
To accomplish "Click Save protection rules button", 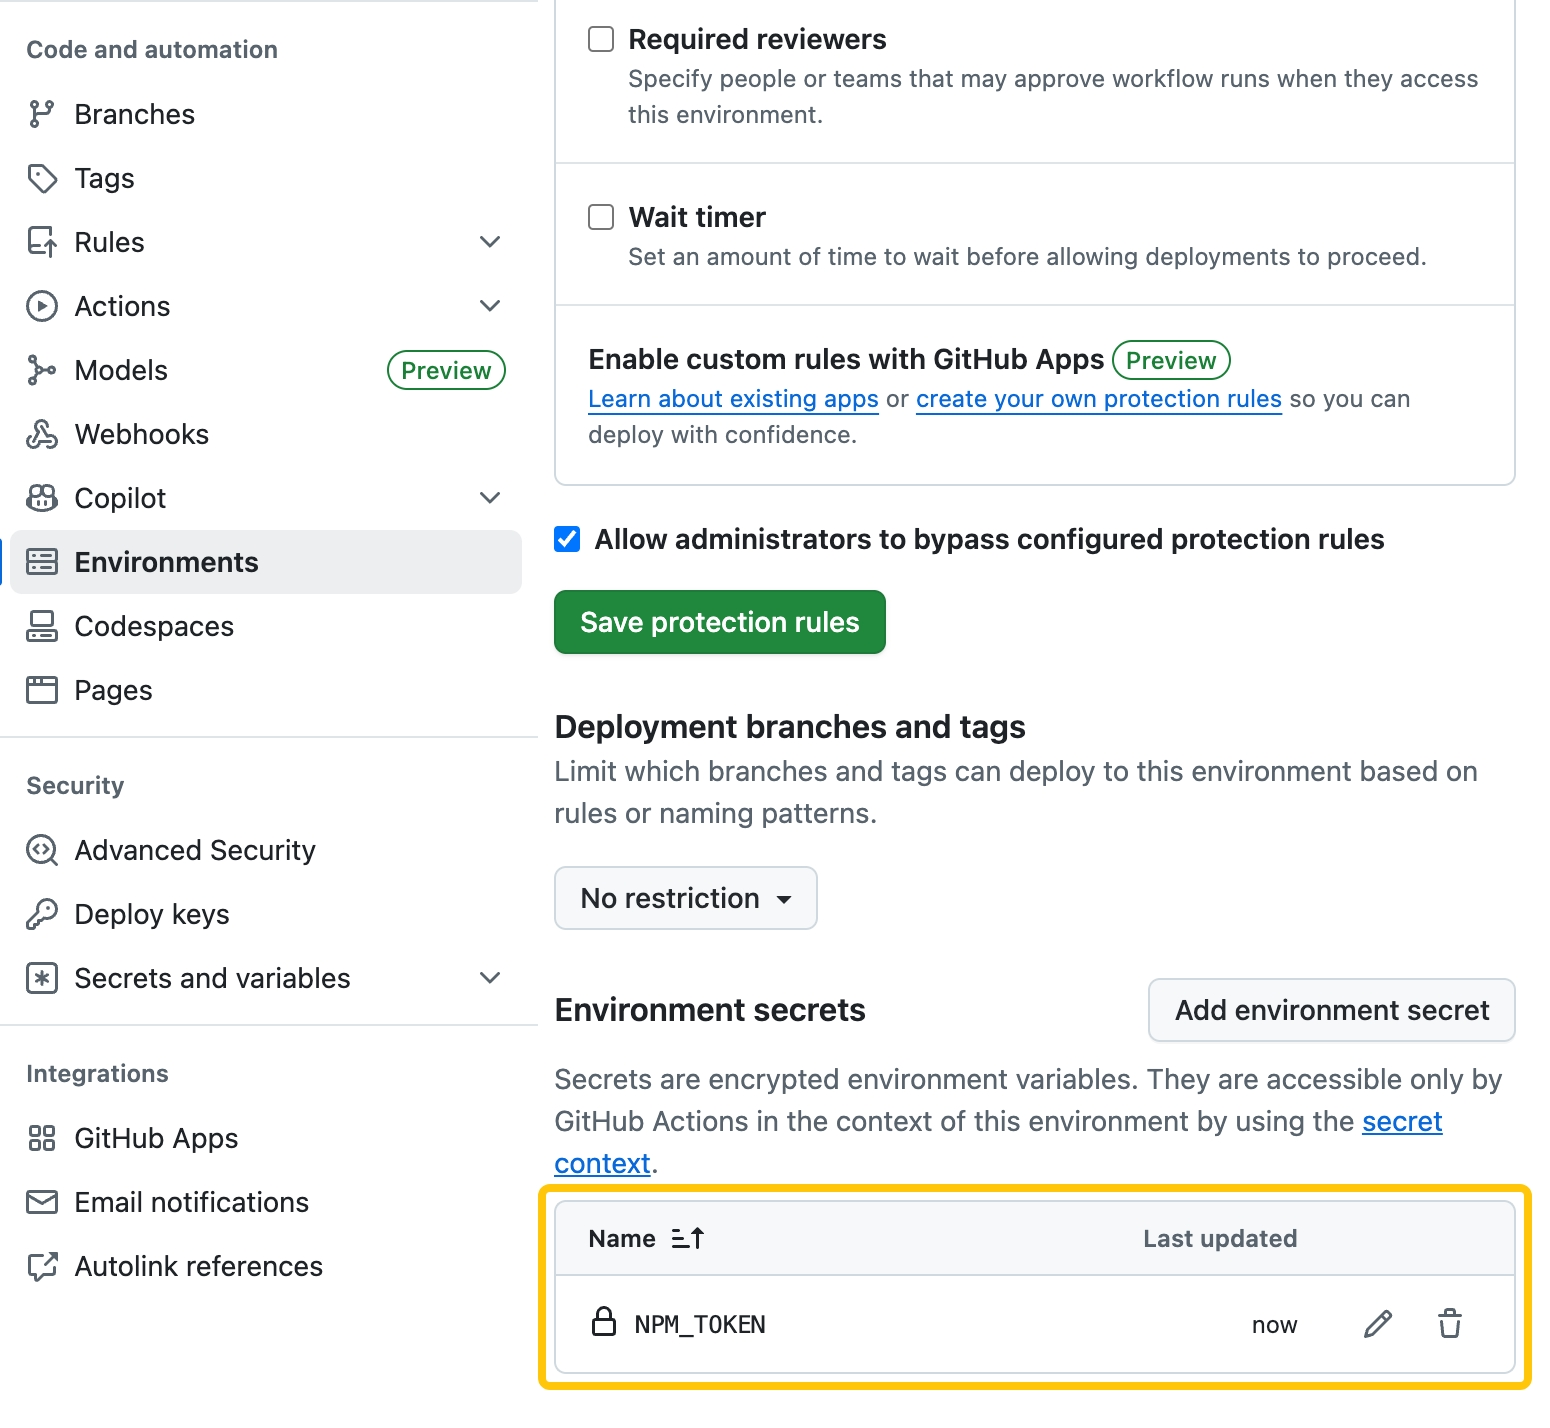I will [x=719, y=622].
